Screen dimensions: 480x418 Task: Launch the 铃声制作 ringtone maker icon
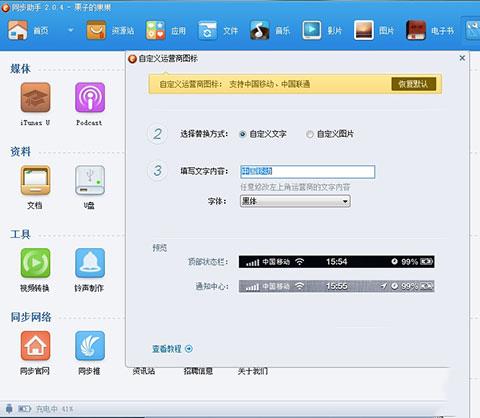coord(90,263)
